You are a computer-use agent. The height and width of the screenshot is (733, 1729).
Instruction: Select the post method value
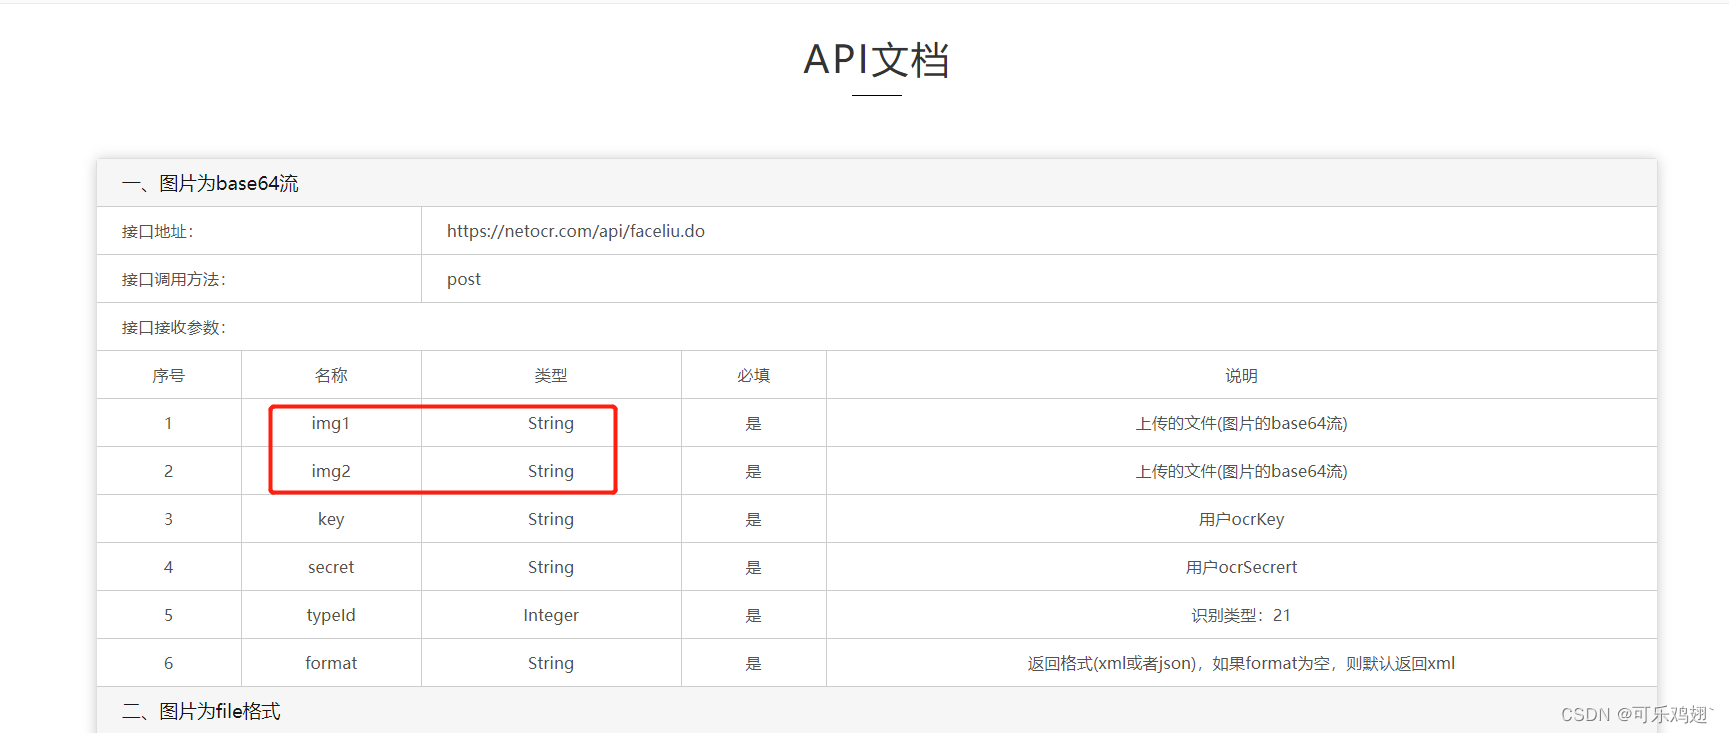(x=464, y=279)
